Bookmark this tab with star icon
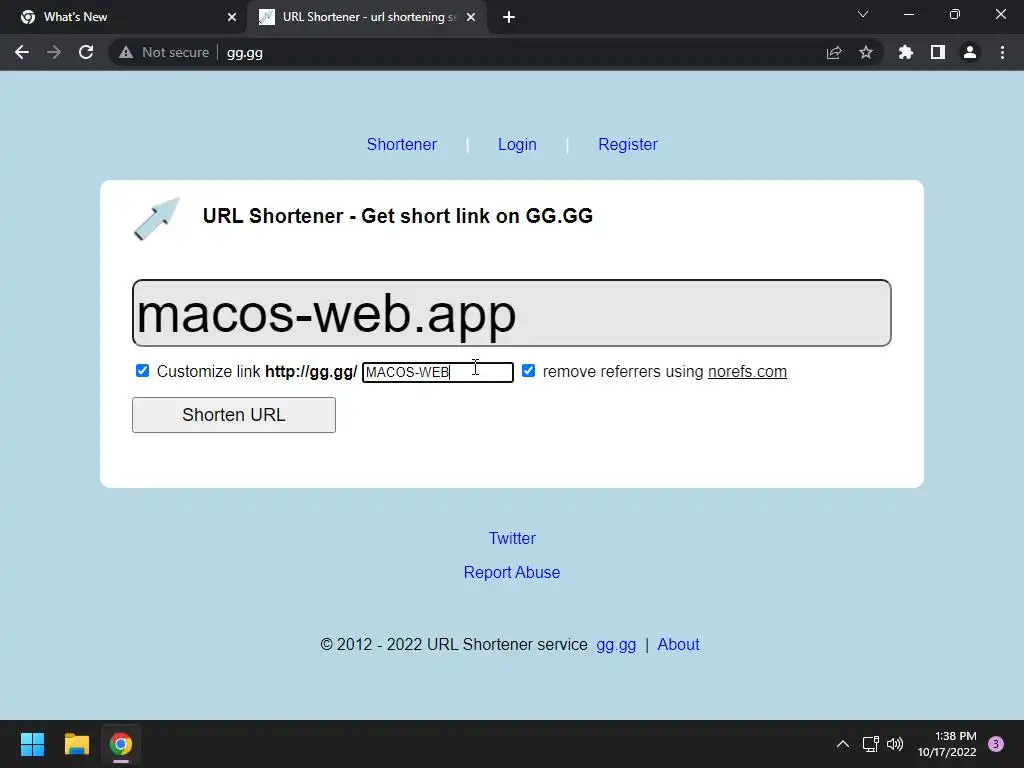Screen dimensions: 1024x768 (866, 52)
